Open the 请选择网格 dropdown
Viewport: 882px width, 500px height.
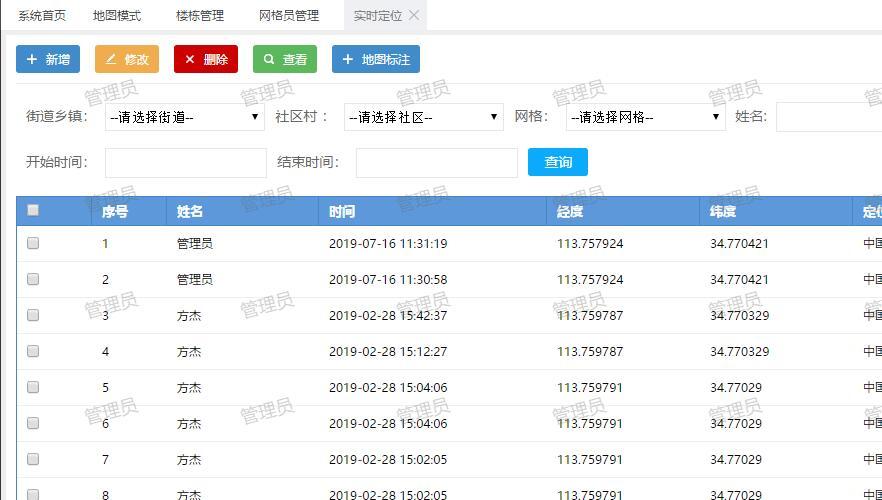(646, 117)
